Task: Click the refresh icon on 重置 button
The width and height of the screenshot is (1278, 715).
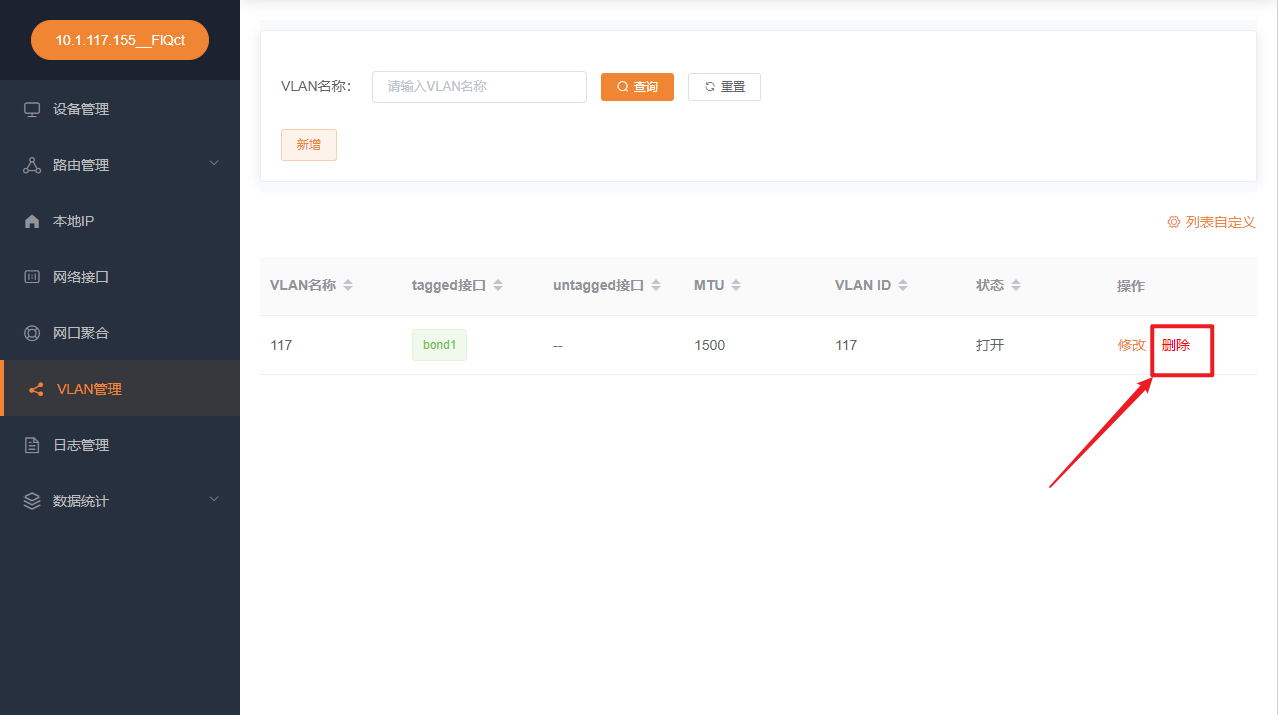Action: tap(709, 86)
